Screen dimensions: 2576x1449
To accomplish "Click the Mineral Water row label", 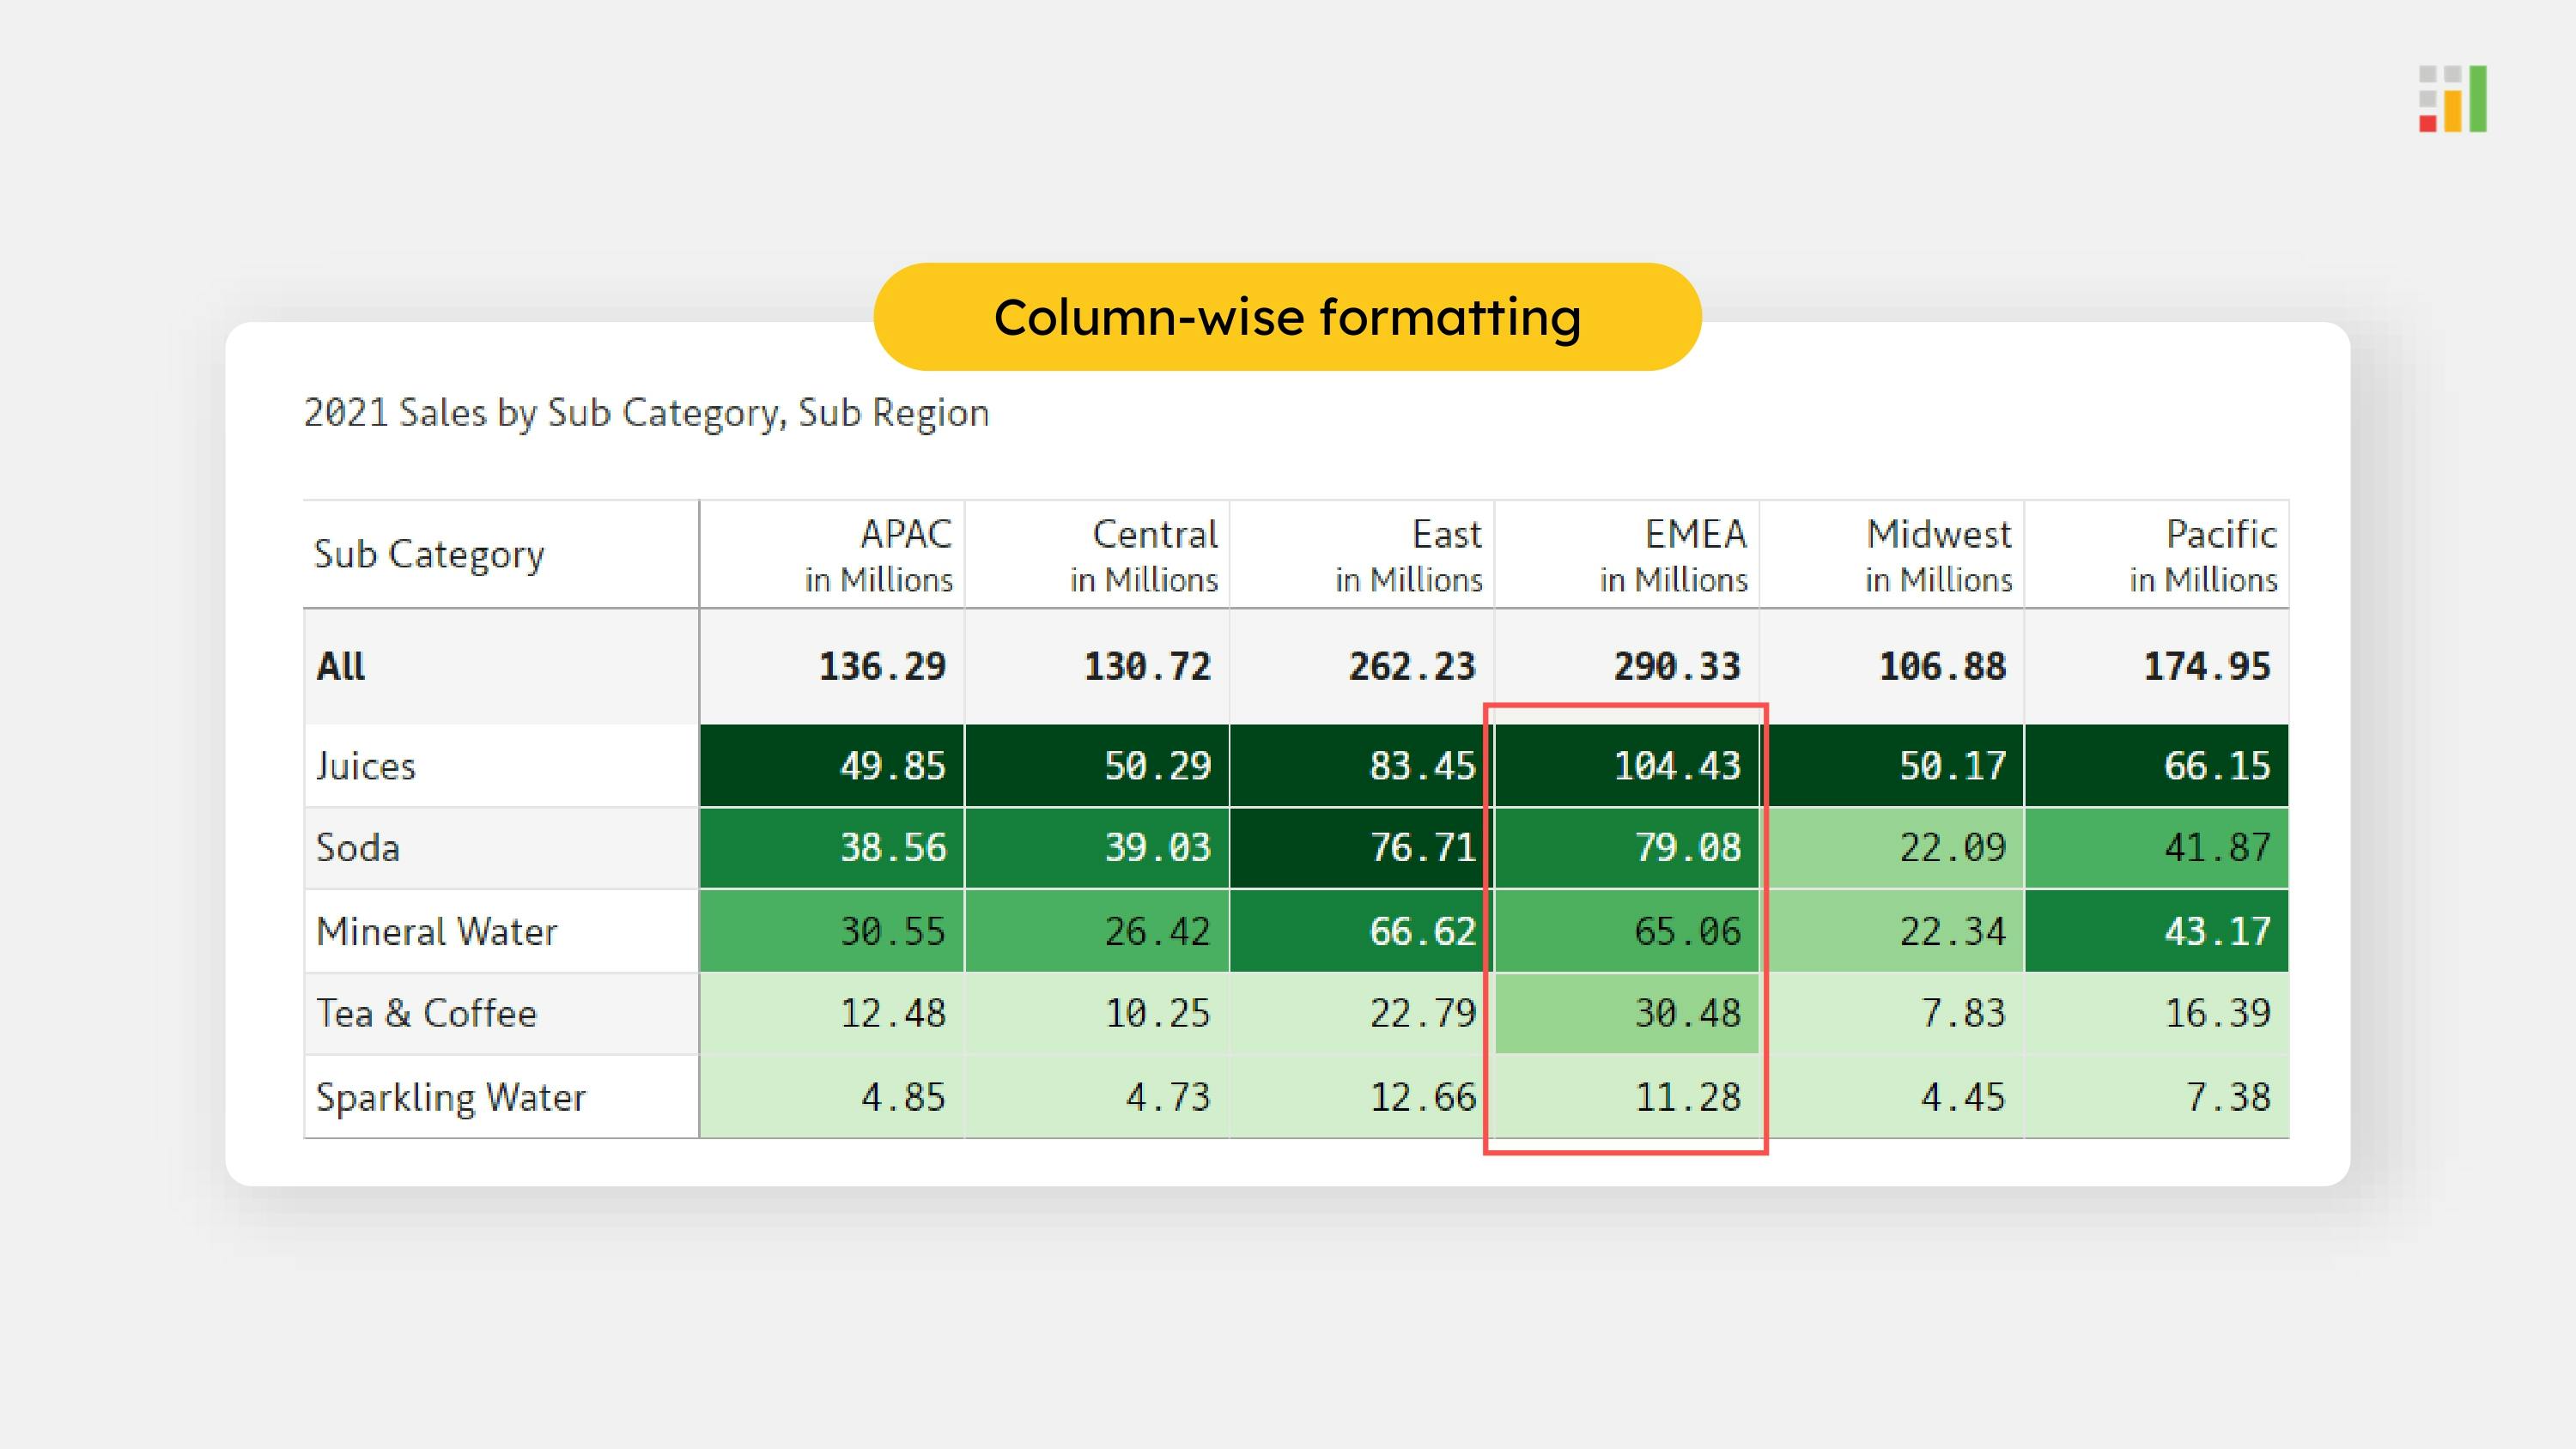I will [436, 932].
